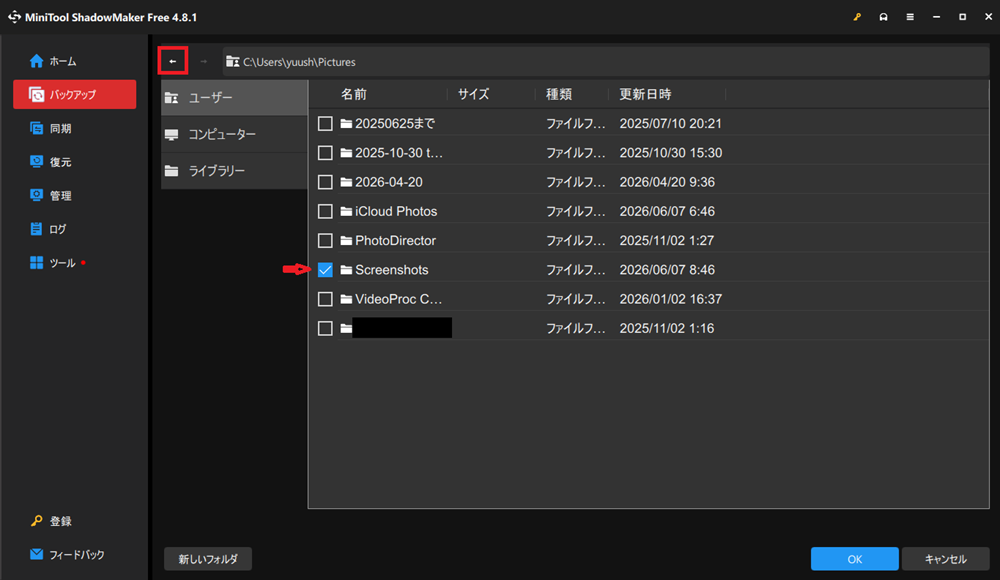This screenshot has height=580, width=1000.
Task: Check the VideoProc C… folder checkbox
Action: [x=325, y=299]
